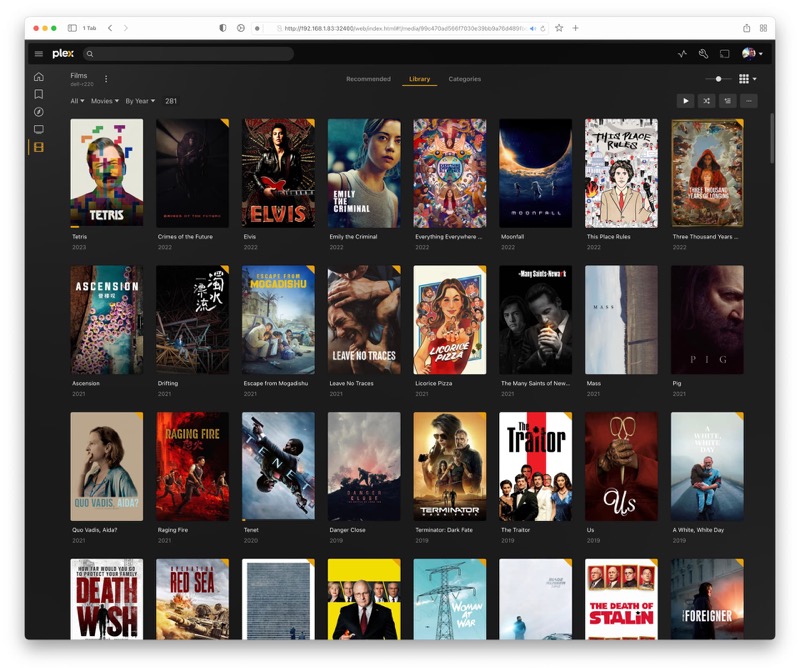Open the Leave No Traces title
The width and height of the screenshot is (800, 672).
coord(352,383)
